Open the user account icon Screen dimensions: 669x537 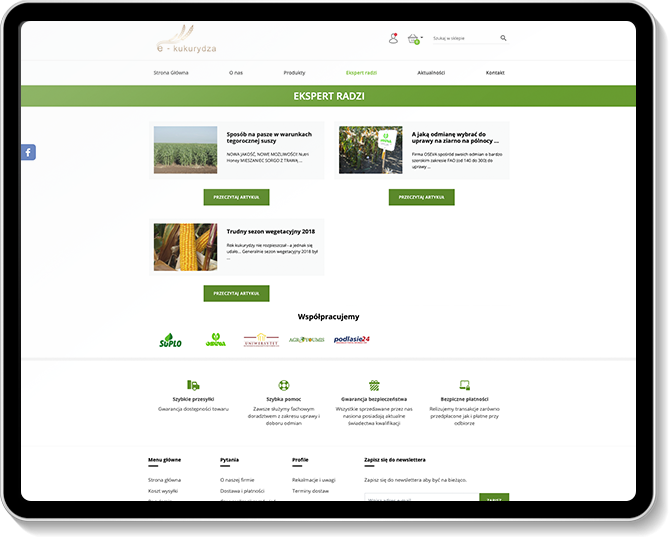click(393, 39)
